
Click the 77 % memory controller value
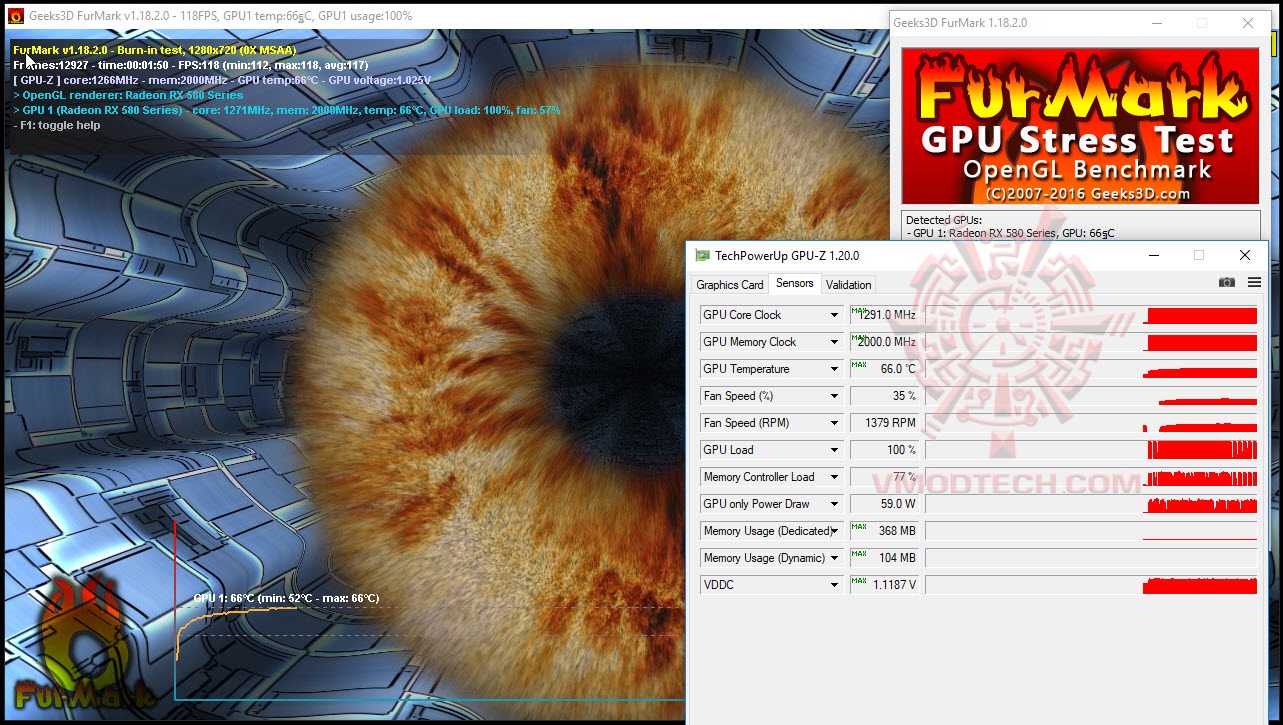884,477
